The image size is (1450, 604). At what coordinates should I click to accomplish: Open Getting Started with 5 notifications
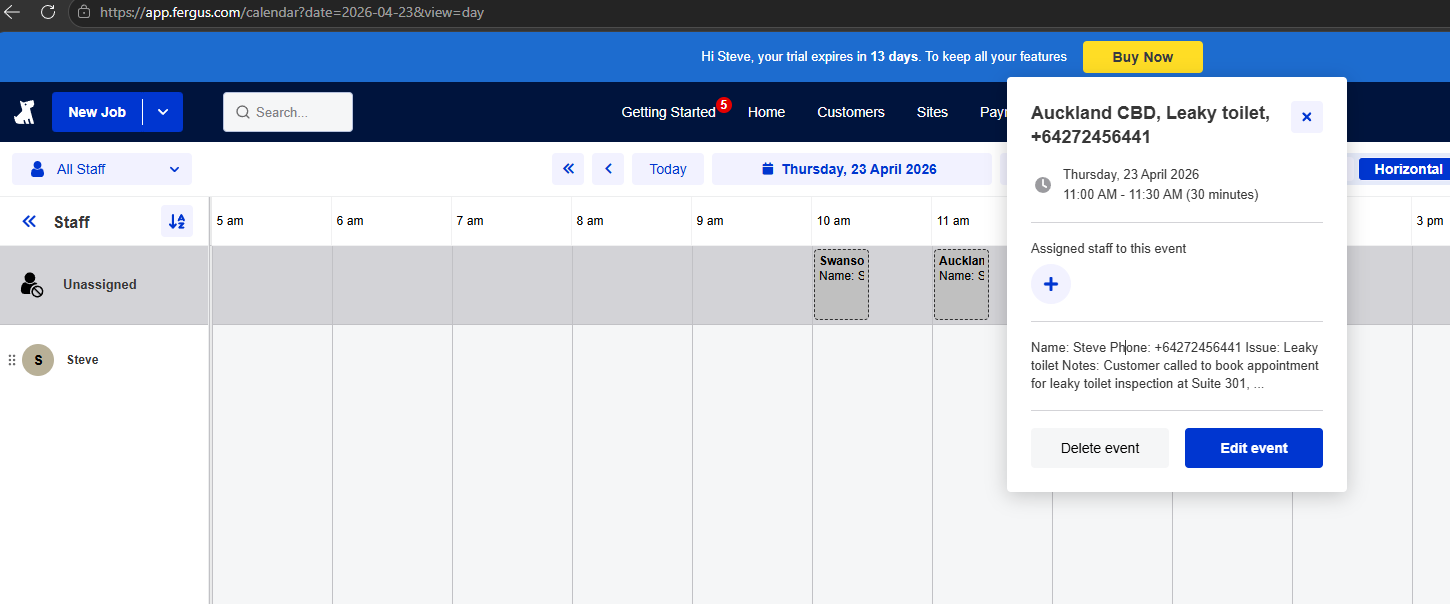(668, 112)
